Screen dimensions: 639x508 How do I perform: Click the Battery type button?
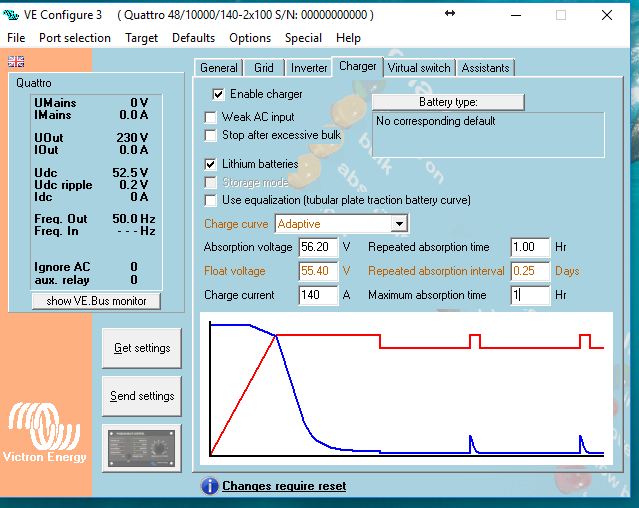[x=448, y=102]
